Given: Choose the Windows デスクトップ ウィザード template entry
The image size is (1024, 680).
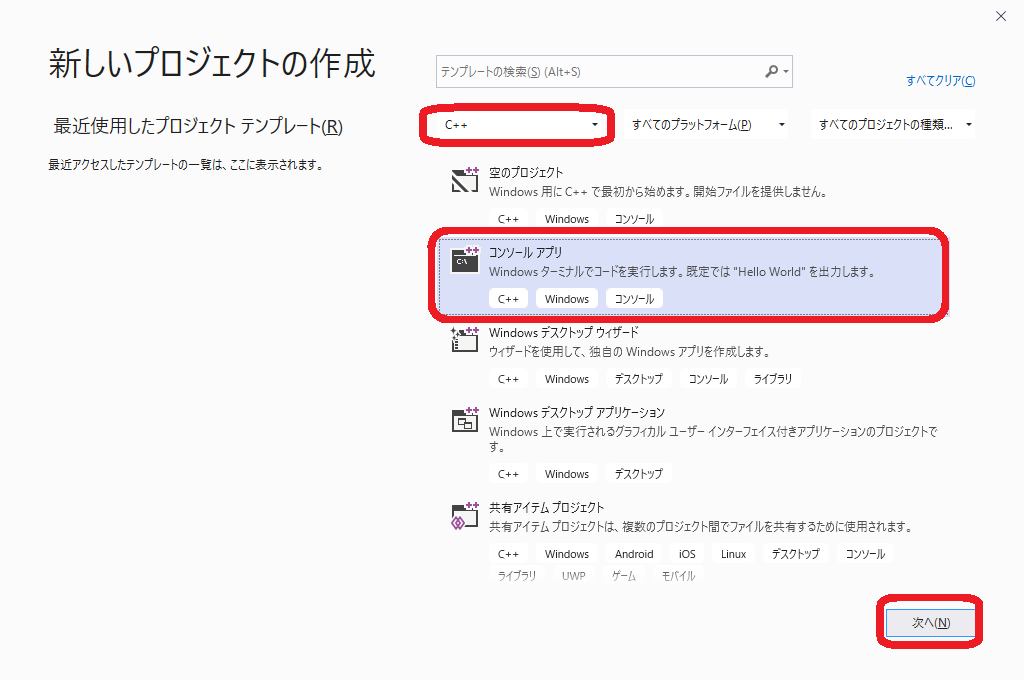Looking at the screenshot, I should 563,332.
